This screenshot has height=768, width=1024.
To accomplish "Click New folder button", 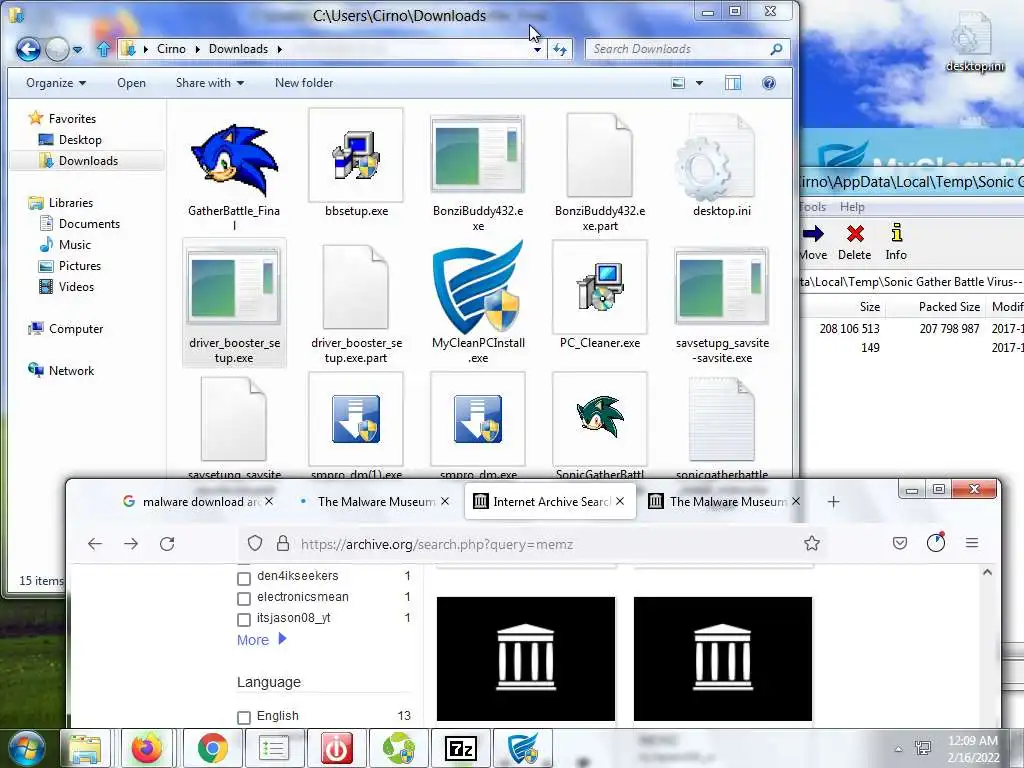I will (304, 83).
